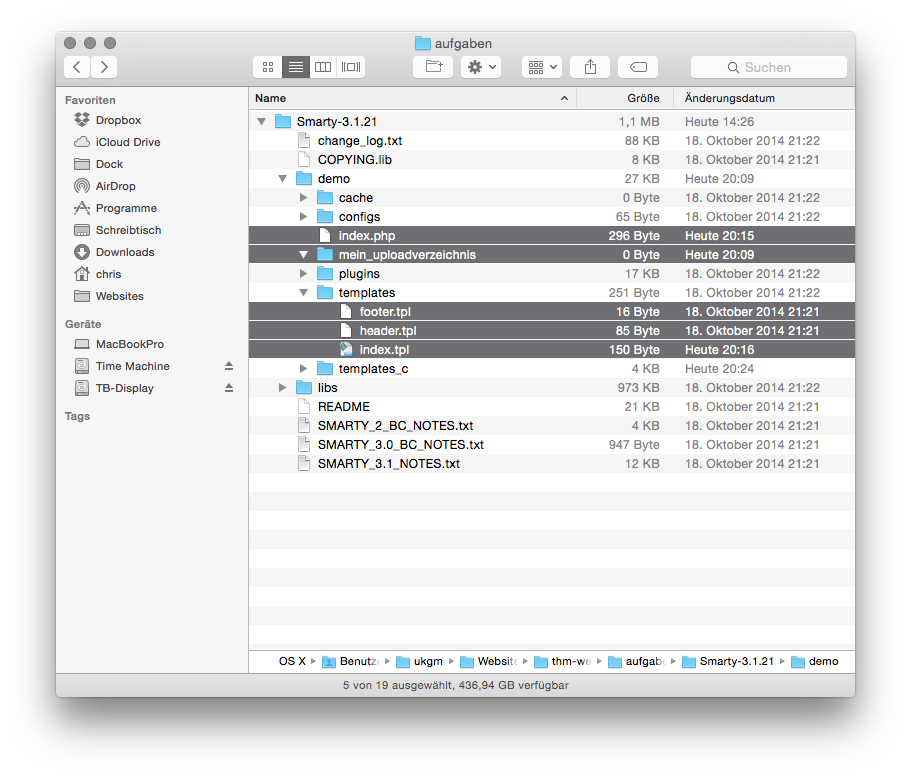Click demo in the path bar
The height and width of the screenshot is (777, 911).
pos(815,661)
